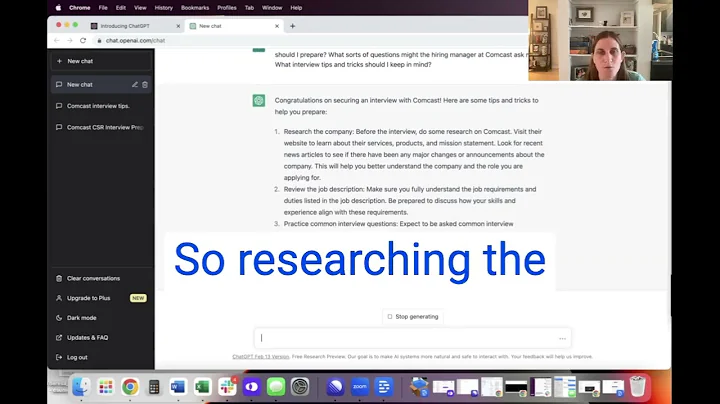Open the View menu
This screenshot has height=404, width=720.
tap(140, 8)
